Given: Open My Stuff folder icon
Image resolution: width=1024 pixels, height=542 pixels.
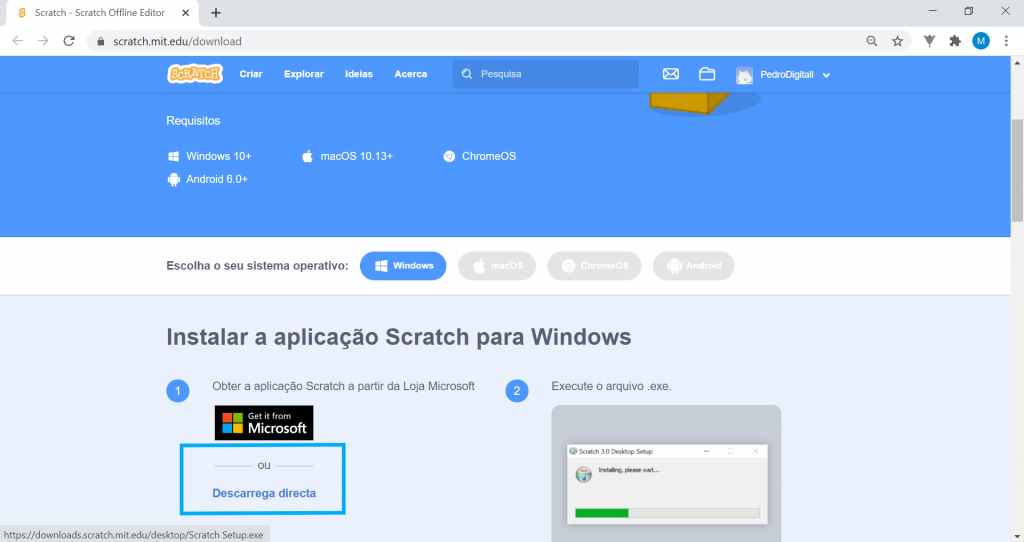Looking at the screenshot, I should pyautogui.click(x=707, y=74).
